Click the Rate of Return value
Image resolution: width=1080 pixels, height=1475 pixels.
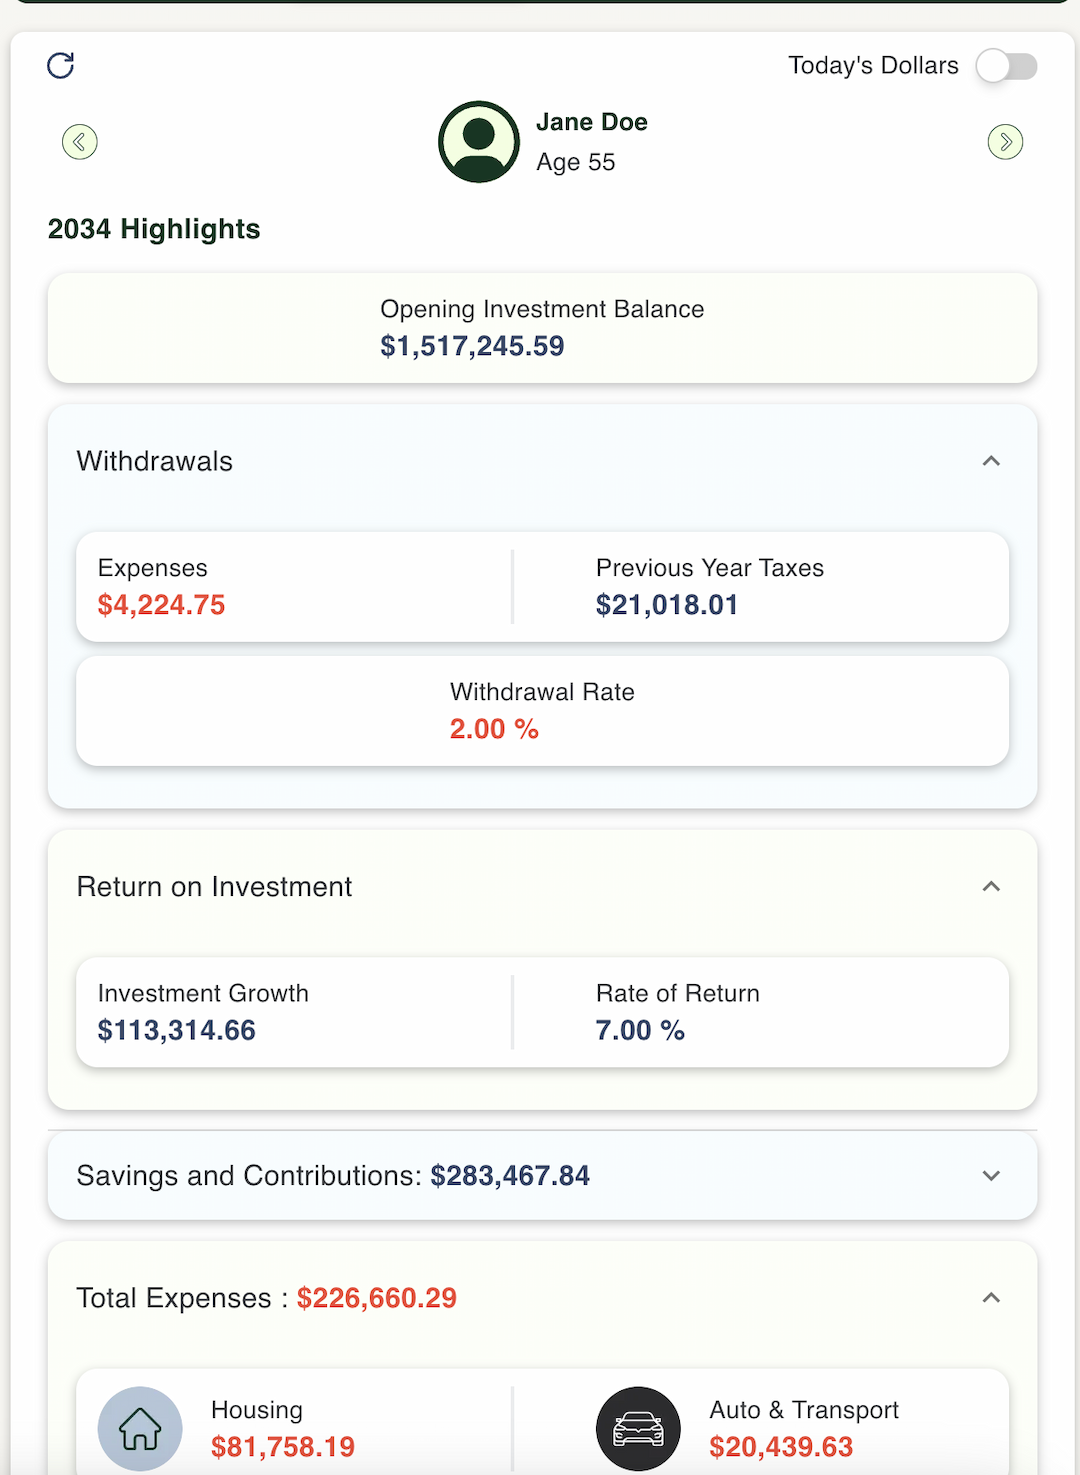click(640, 1031)
